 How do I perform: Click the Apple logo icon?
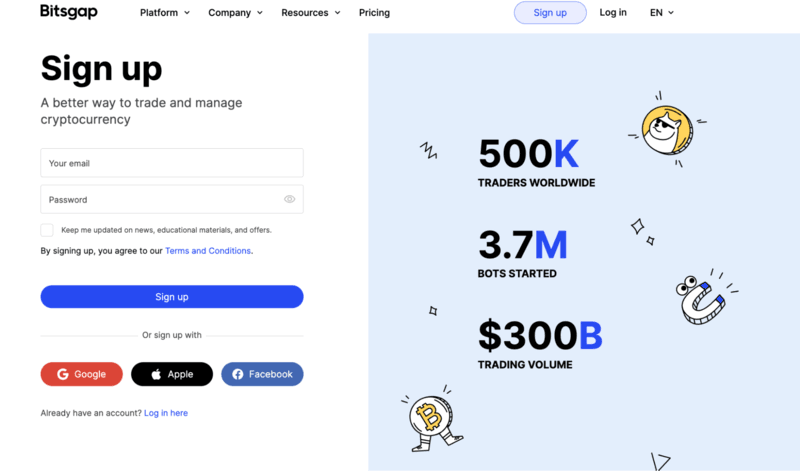point(156,374)
